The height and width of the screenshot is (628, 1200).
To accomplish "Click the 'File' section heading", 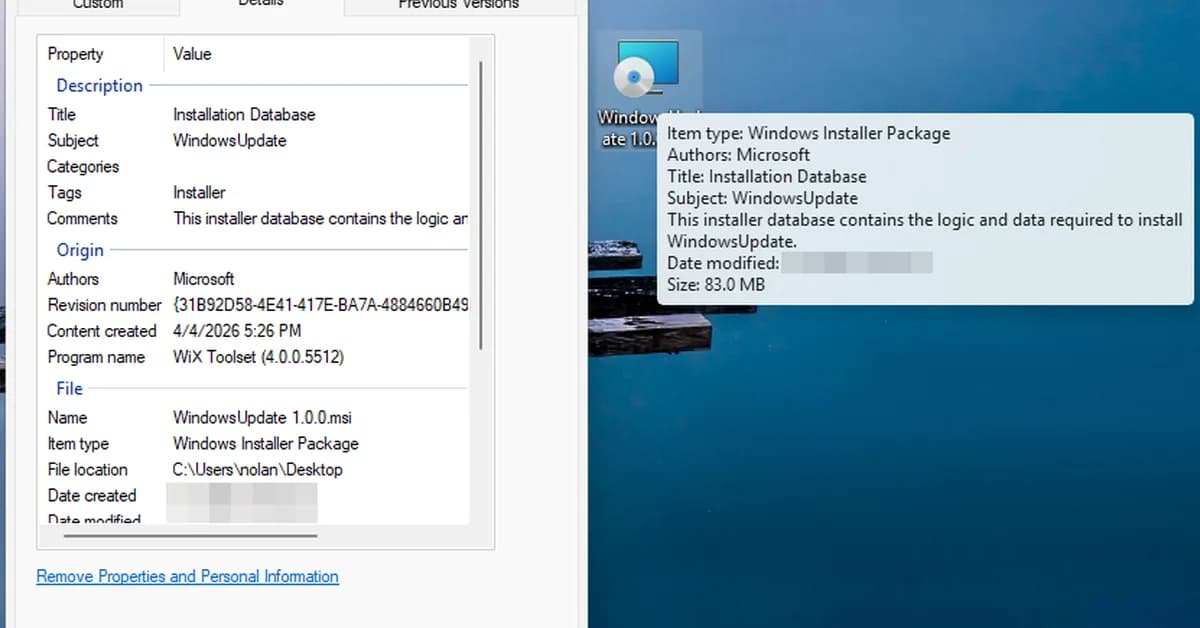I will [x=70, y=388].
